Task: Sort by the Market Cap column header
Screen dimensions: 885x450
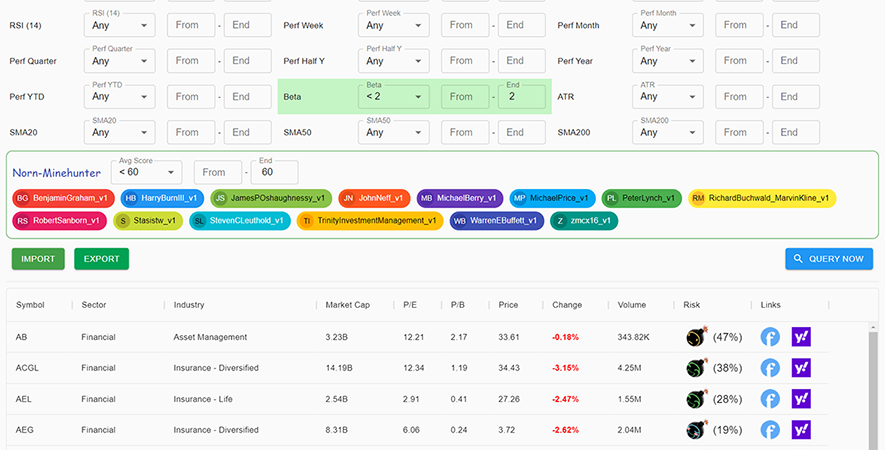Action: pos(347,305)
